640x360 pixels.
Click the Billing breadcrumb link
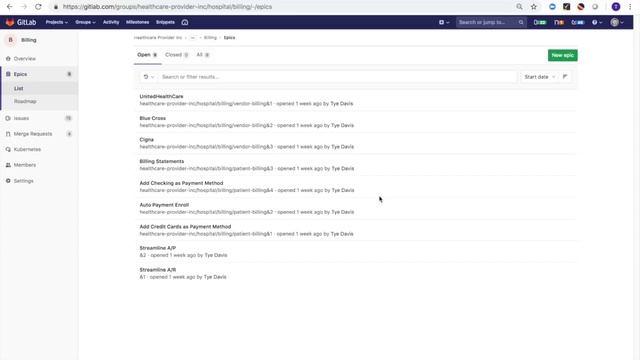pos(210,38)
